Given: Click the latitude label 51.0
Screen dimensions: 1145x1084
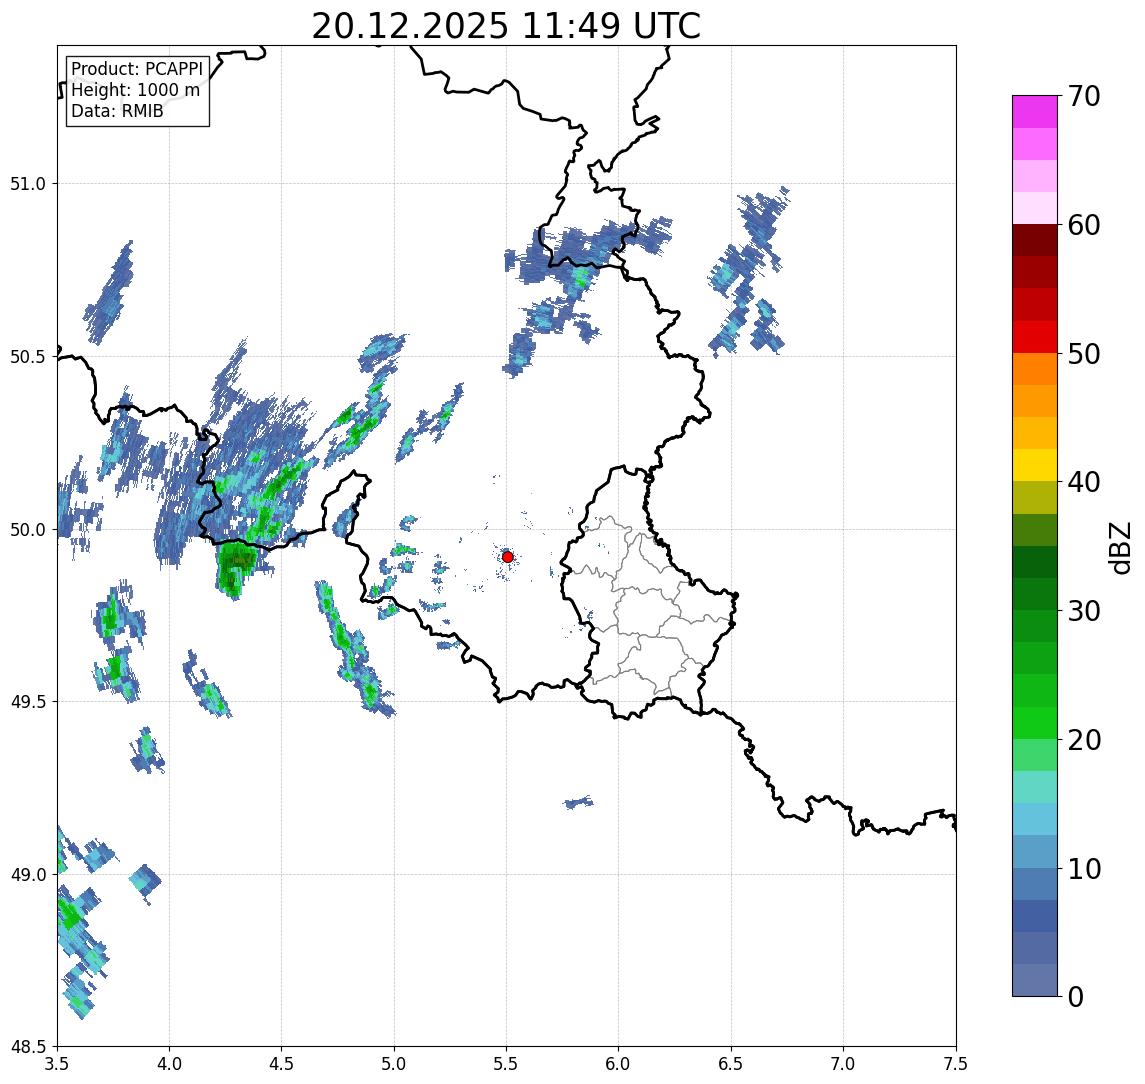Looking at the screenshot, I should (x=28, y=184).
